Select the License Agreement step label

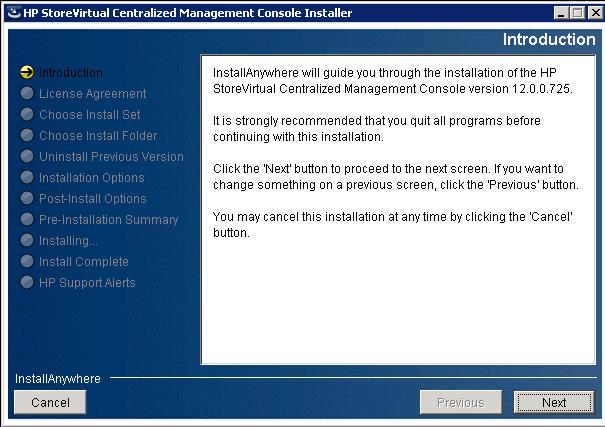93,94
